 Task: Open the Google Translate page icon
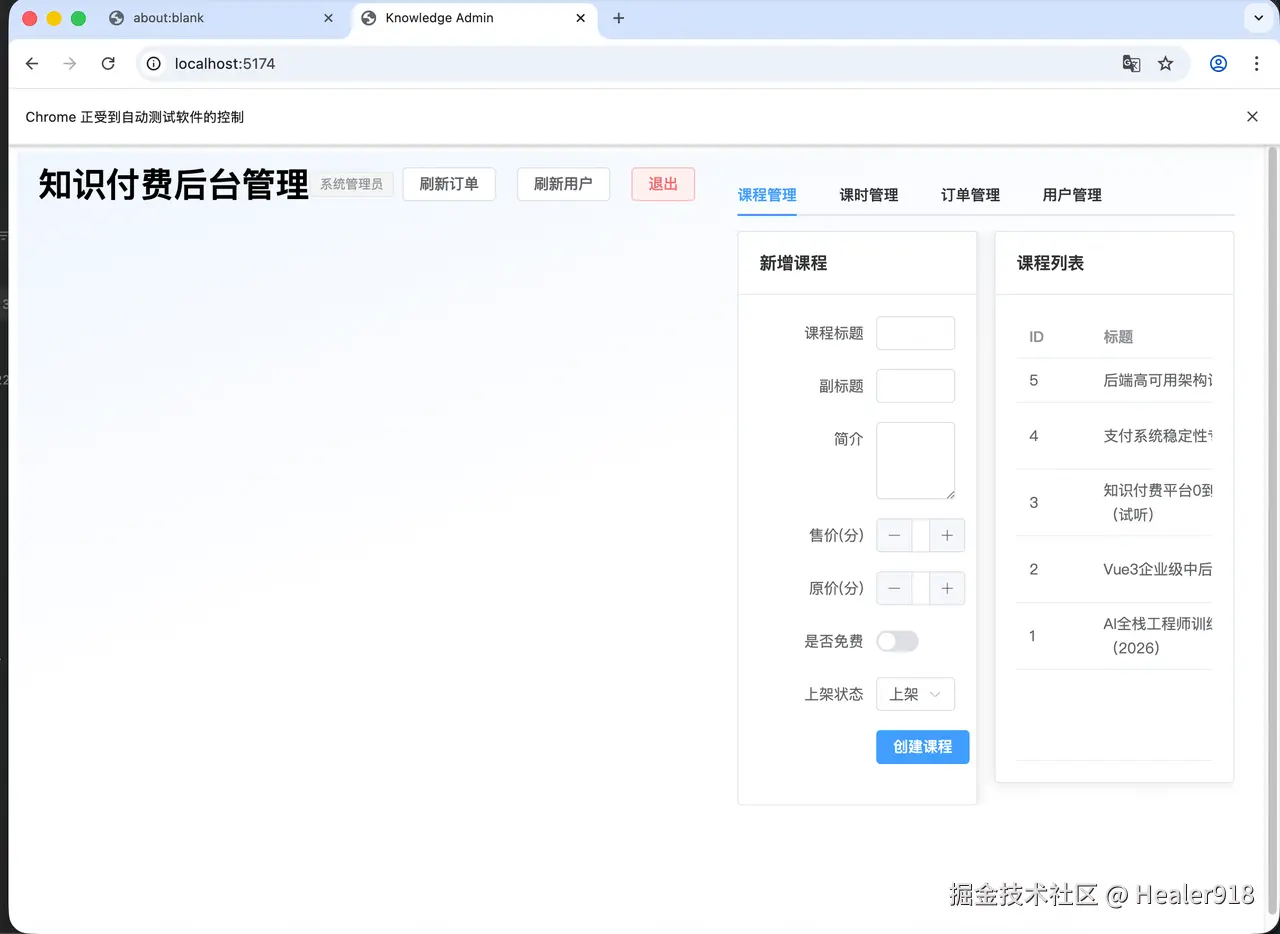tap(1131, 63)
